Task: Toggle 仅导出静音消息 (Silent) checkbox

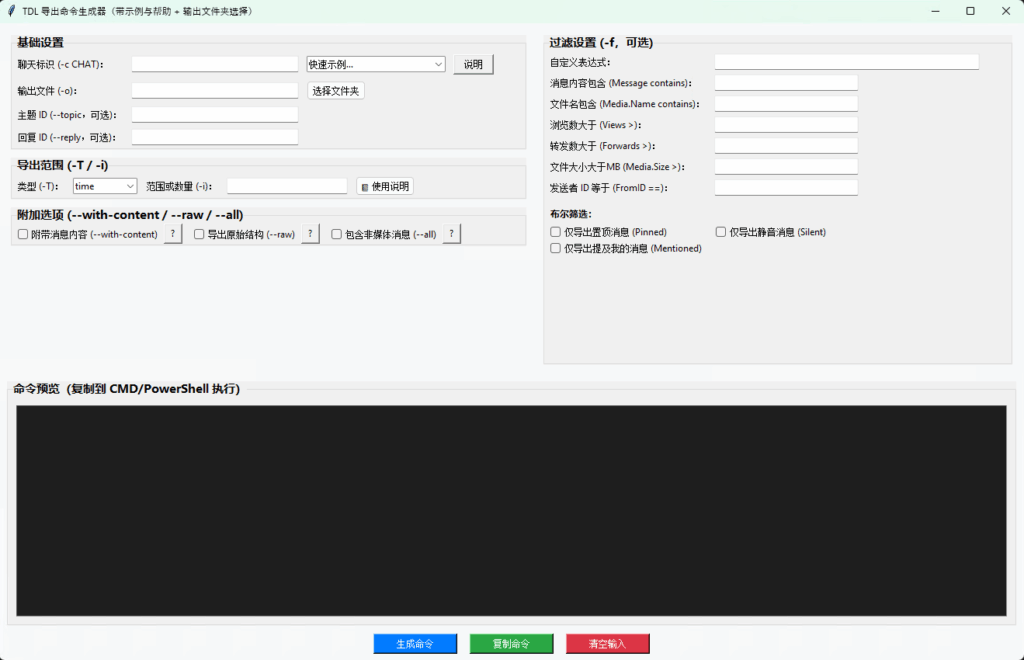Action: pyautogui.click(x=721, y=232)
